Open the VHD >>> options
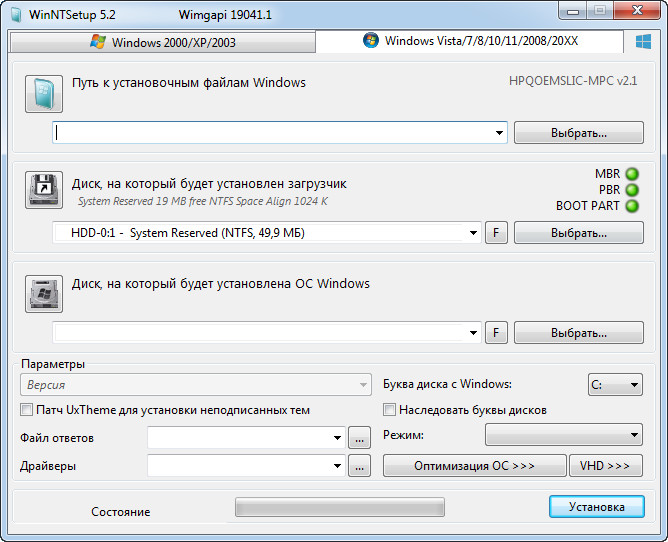The width and height of the screenshot is (668, 542). [606, 465]
